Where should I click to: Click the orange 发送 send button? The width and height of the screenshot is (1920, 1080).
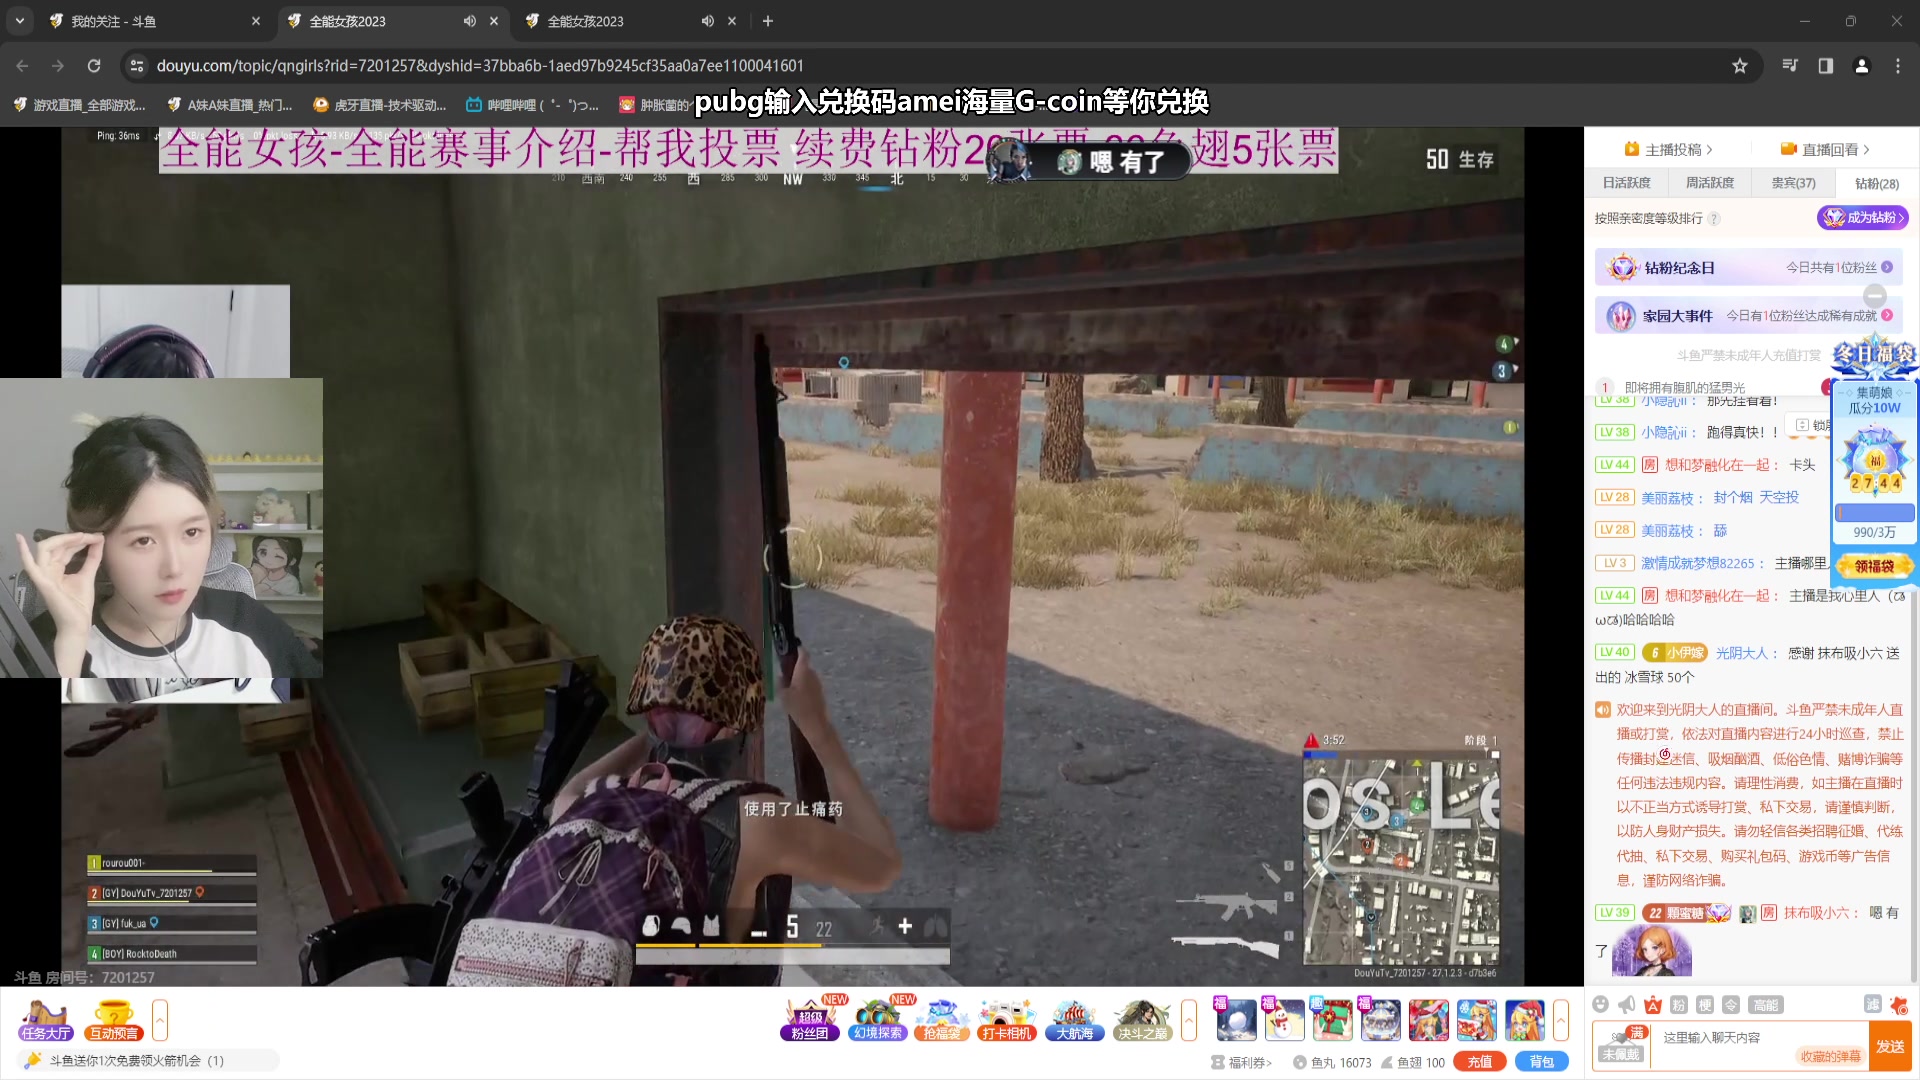1890,1046
